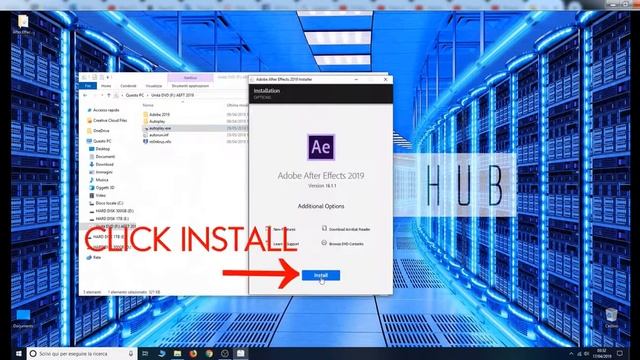The image size is (640, 360).
Task: Open the File tab in Explorer
Action: coord(88,86)
